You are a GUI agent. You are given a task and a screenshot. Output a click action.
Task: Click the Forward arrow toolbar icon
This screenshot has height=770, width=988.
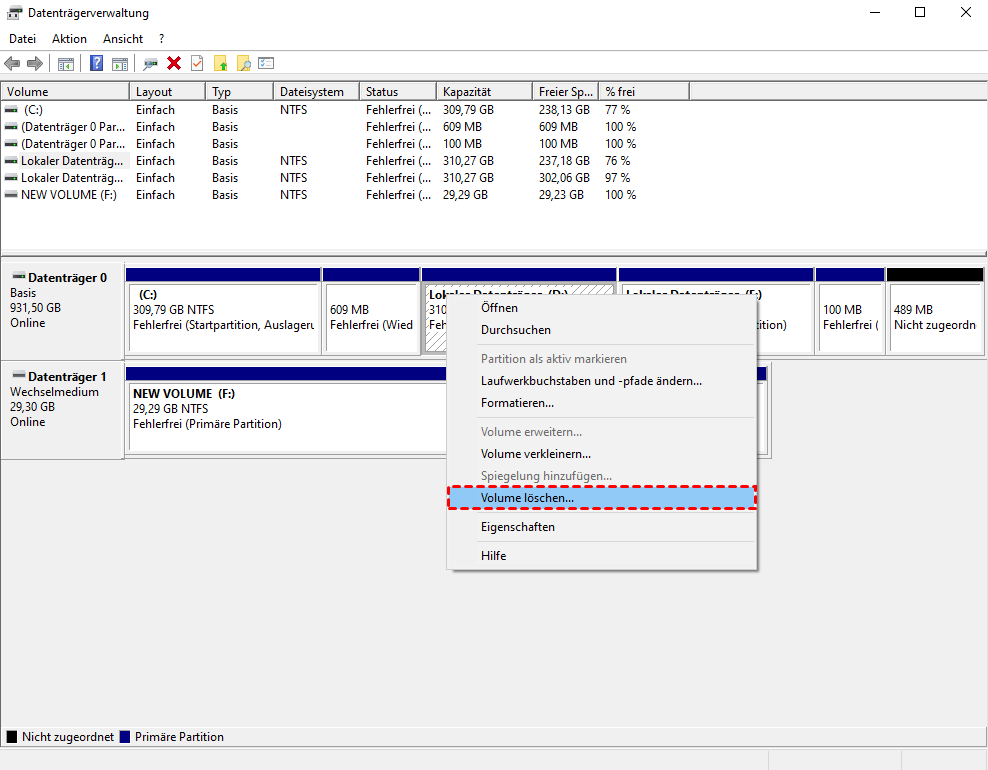(x=35, y=64)
